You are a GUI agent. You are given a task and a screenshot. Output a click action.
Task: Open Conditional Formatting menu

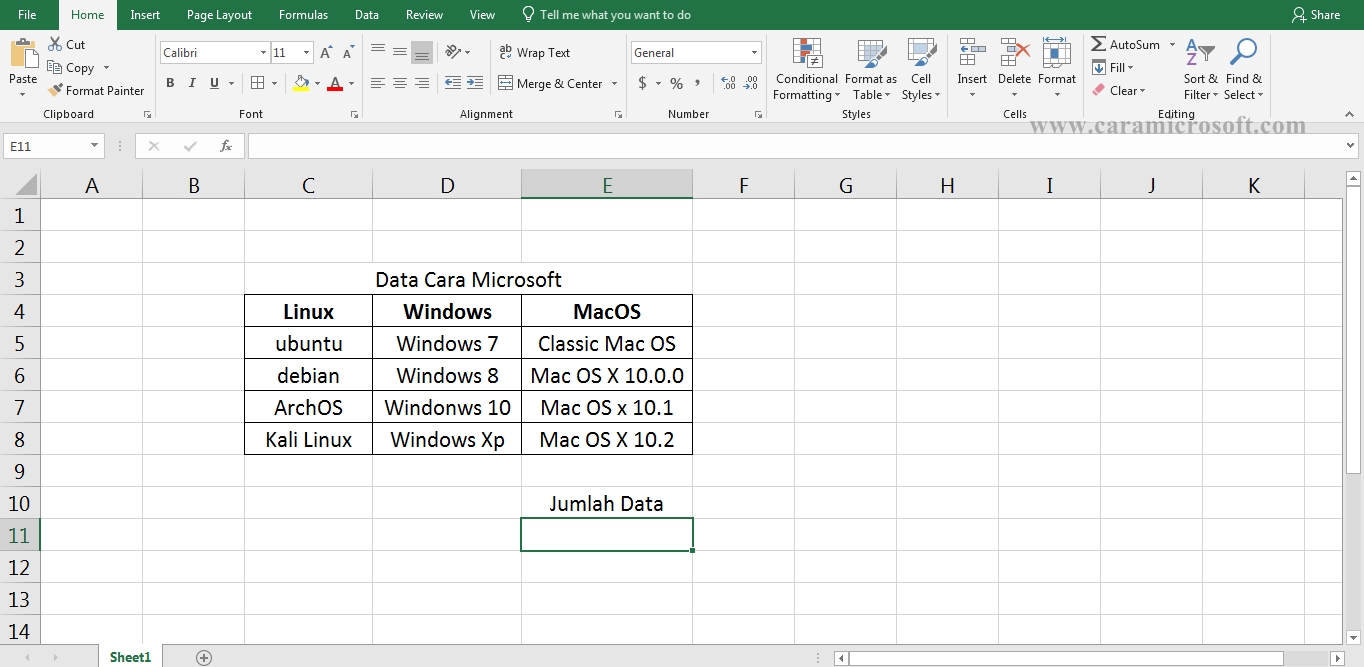coord(806,70)
